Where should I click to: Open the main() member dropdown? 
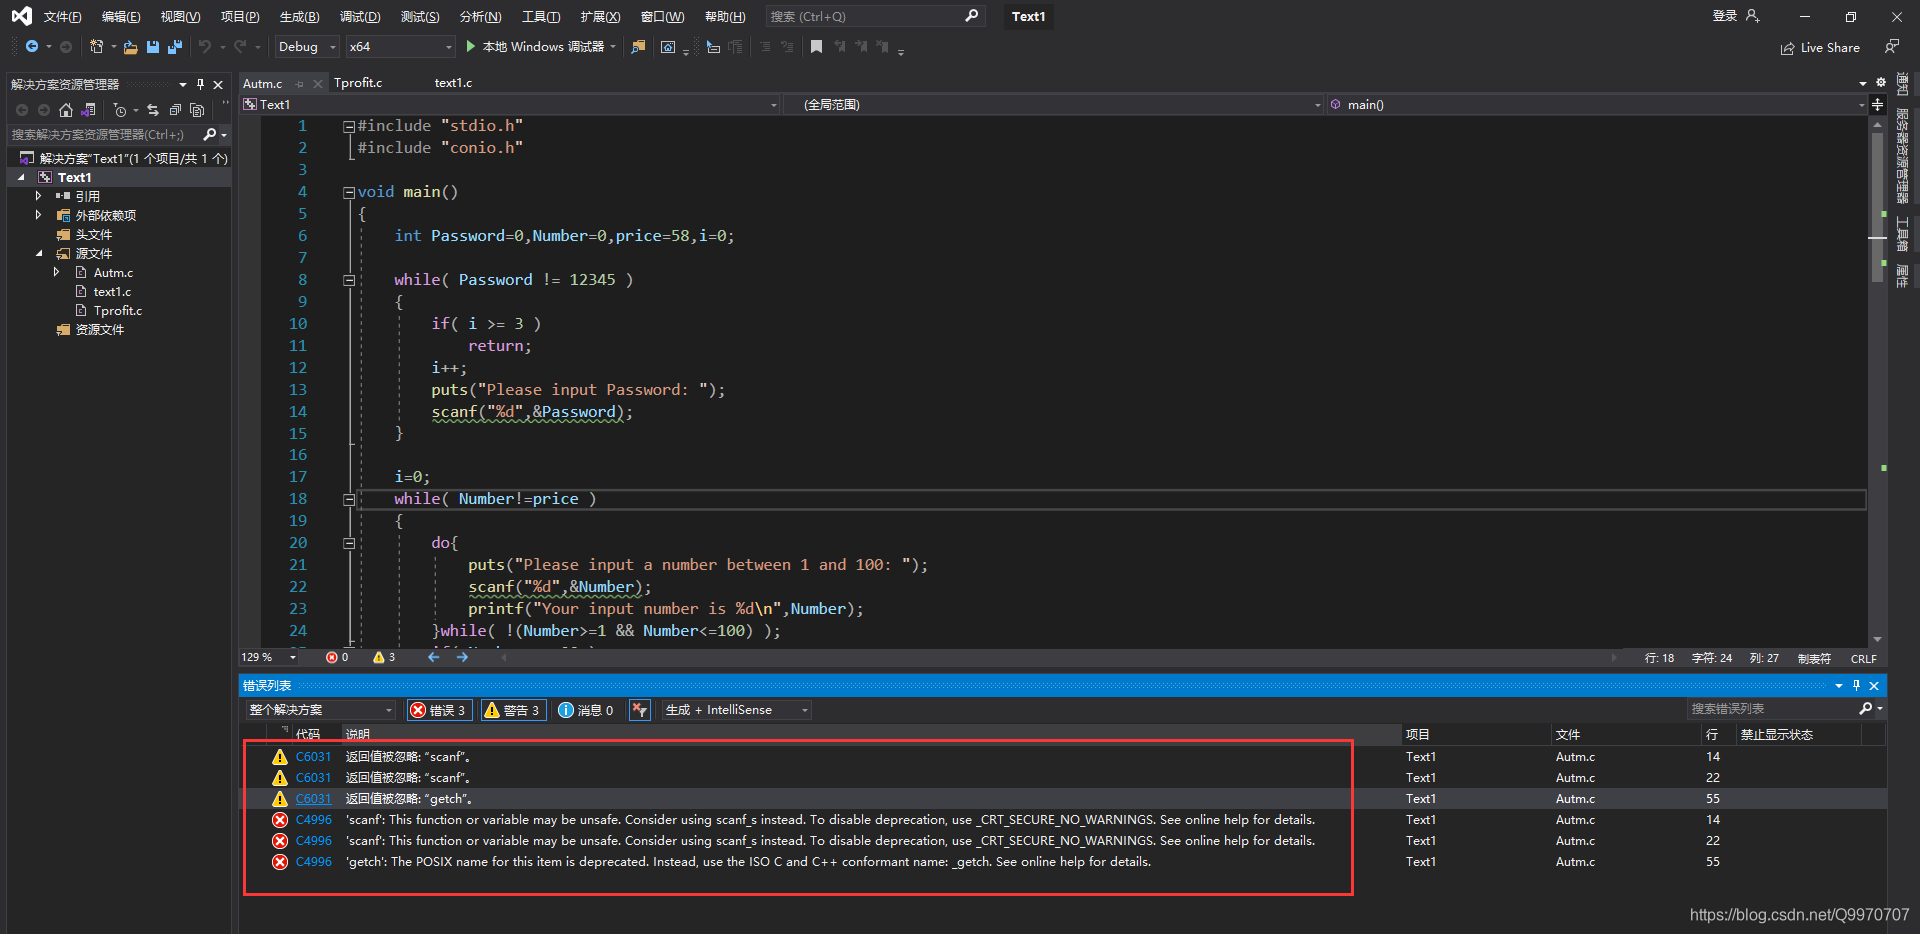1596,105
